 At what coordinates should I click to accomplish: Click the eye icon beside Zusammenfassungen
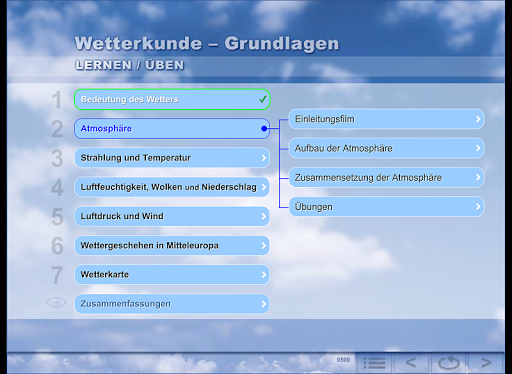[56, 302]
